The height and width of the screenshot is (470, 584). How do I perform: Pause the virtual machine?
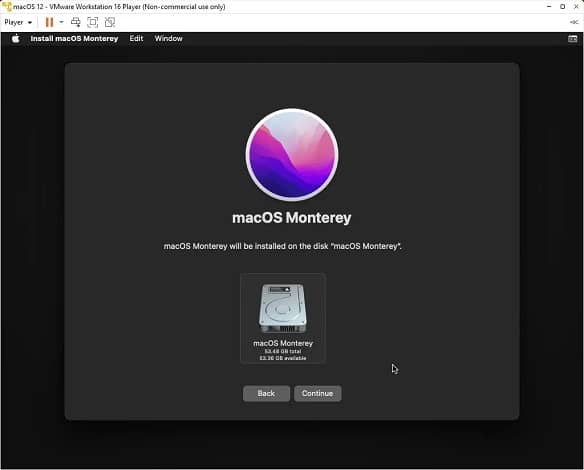coord(49,22)
